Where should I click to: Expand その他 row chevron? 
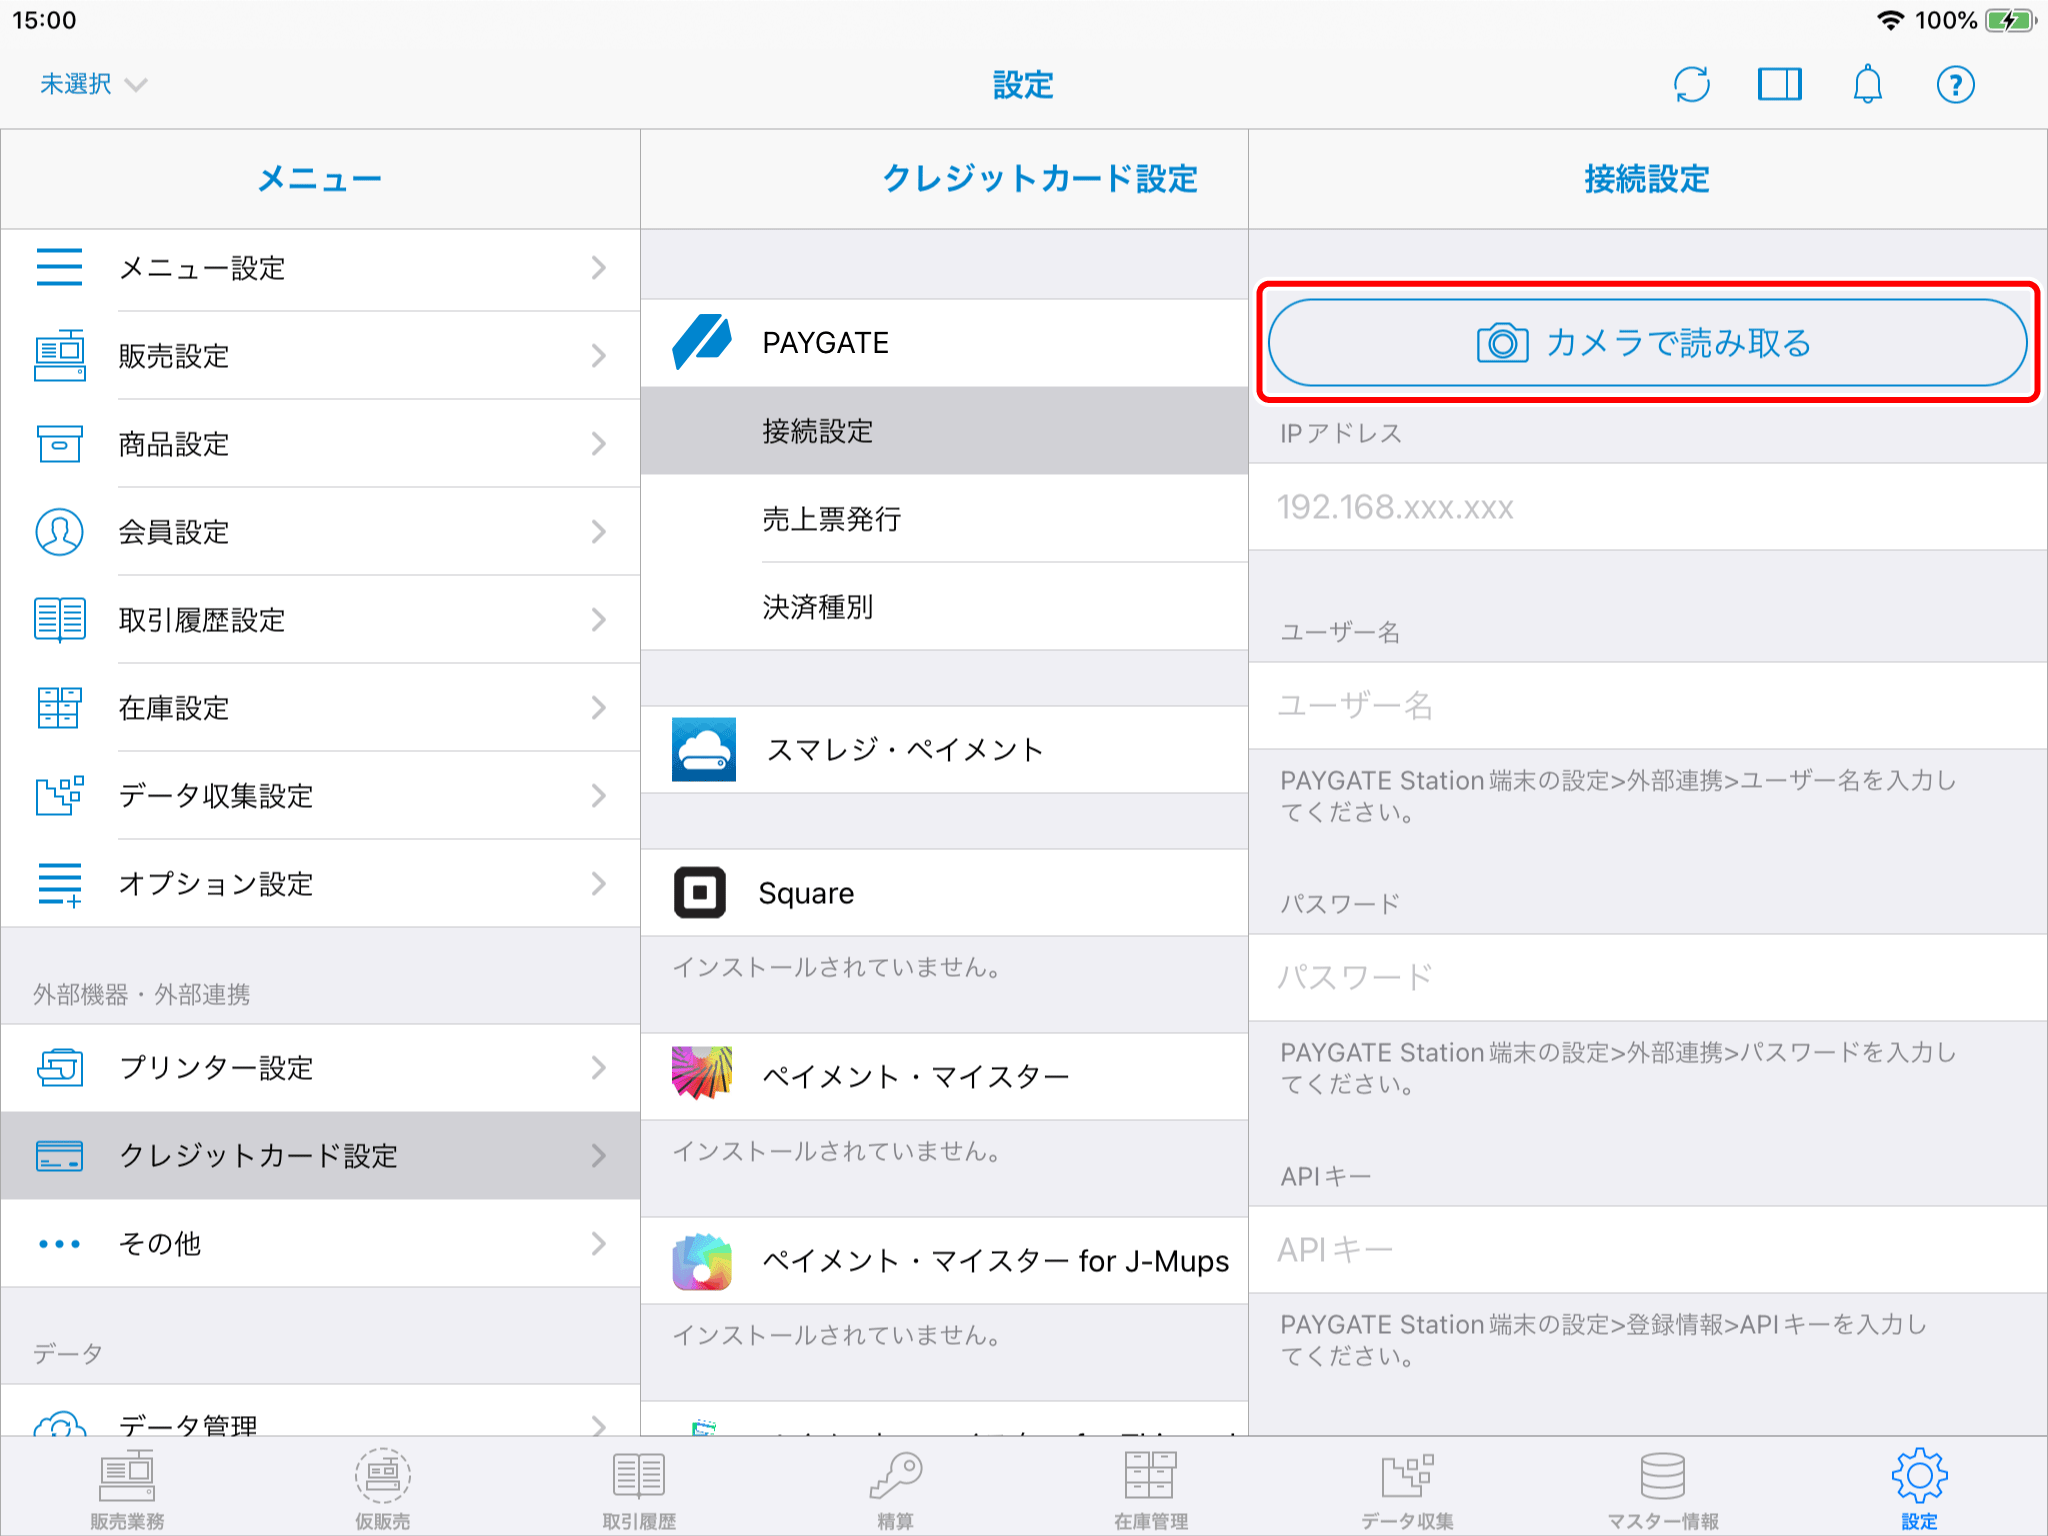coord(598,1244)
